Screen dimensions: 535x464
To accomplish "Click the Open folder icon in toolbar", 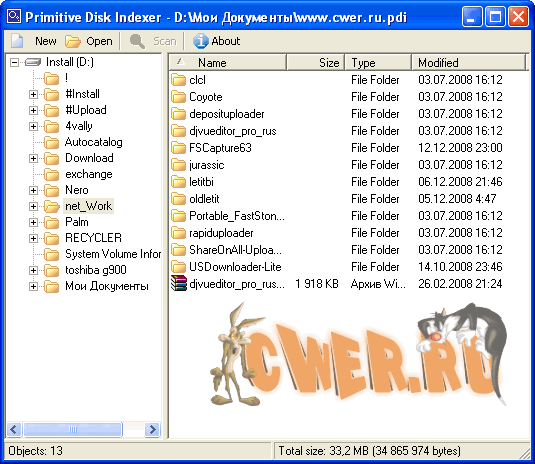I will pyautogui.click(x=73, y=41).
